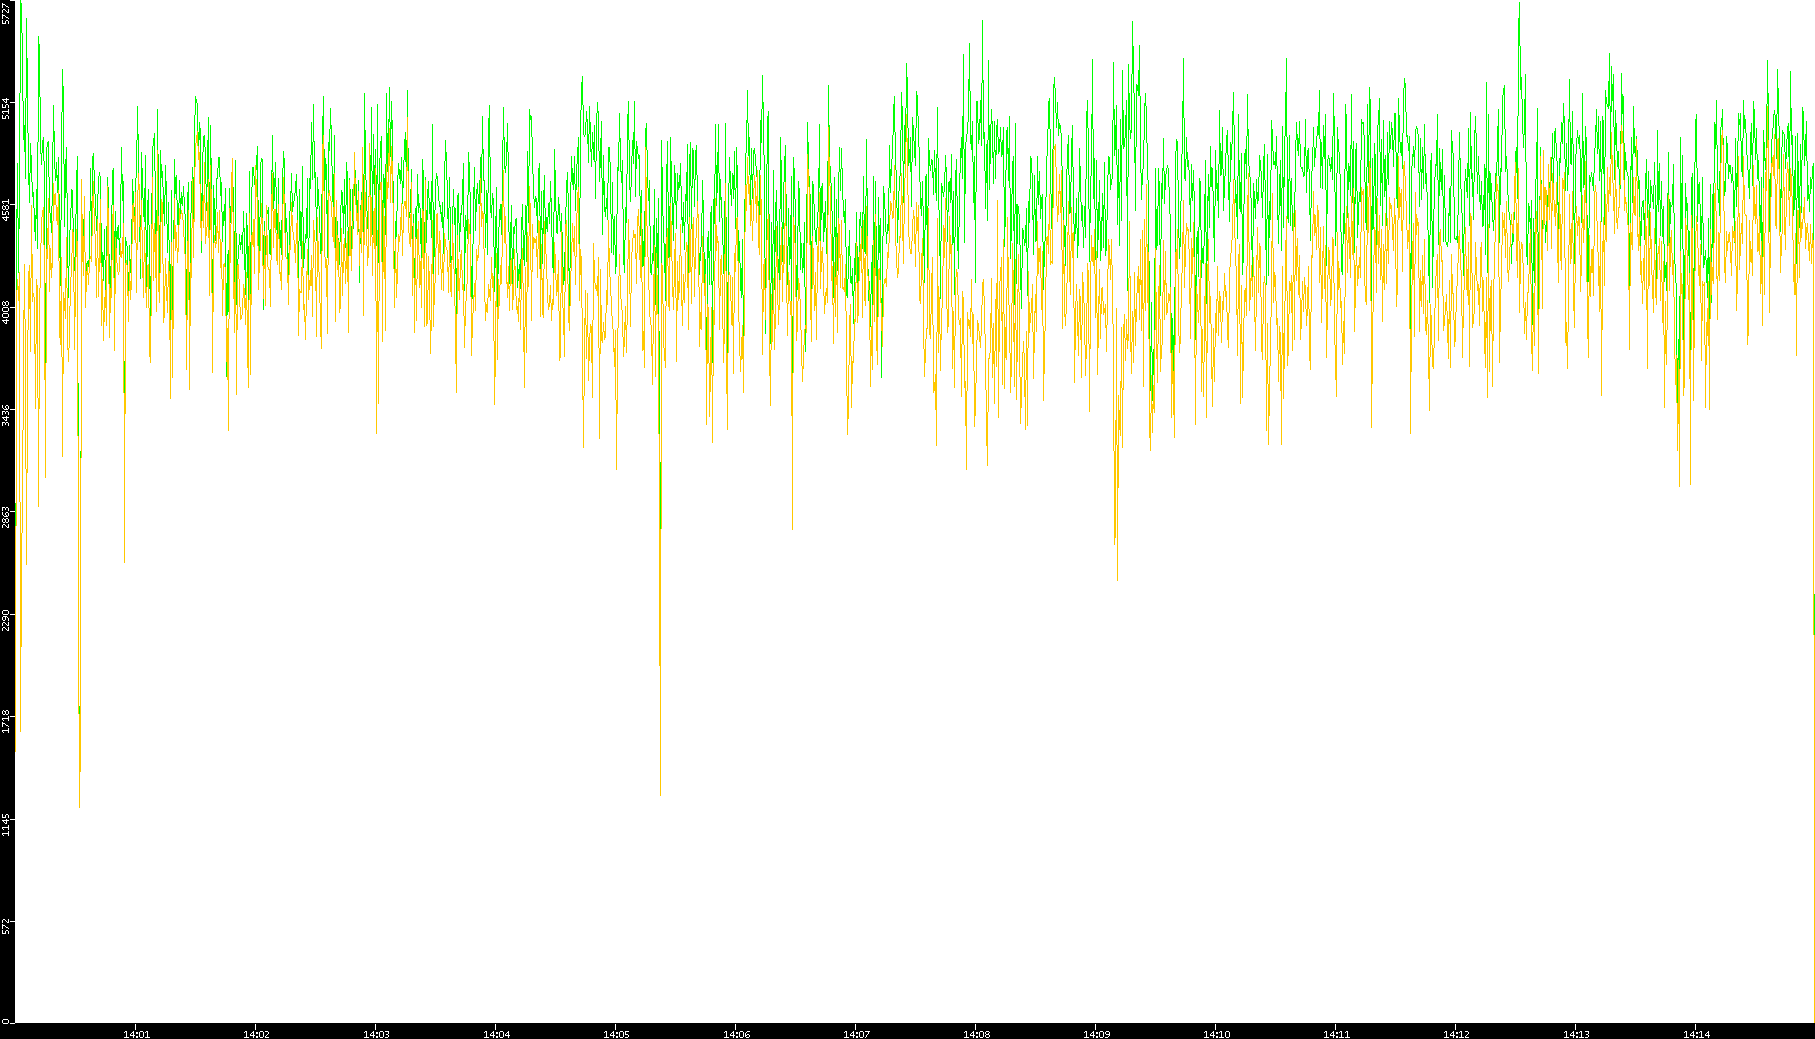
Task: Click the 14:11 time axis label
Action: click(x=1336, y=1034)
